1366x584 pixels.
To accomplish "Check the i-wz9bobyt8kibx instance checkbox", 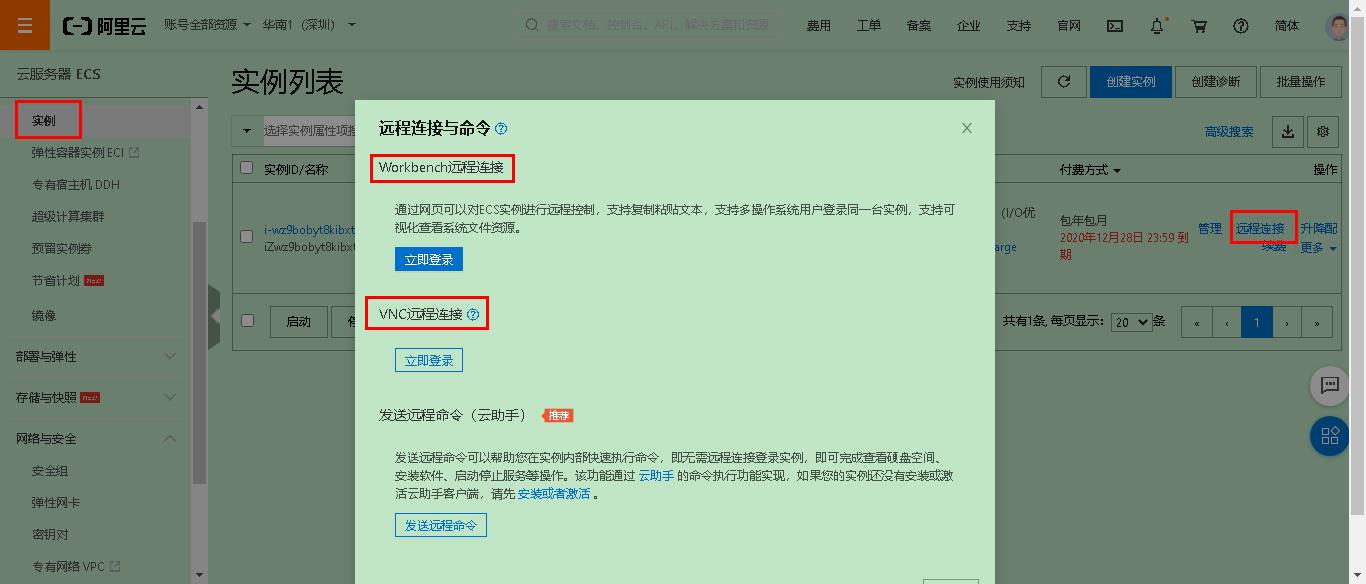I will 246,236.
